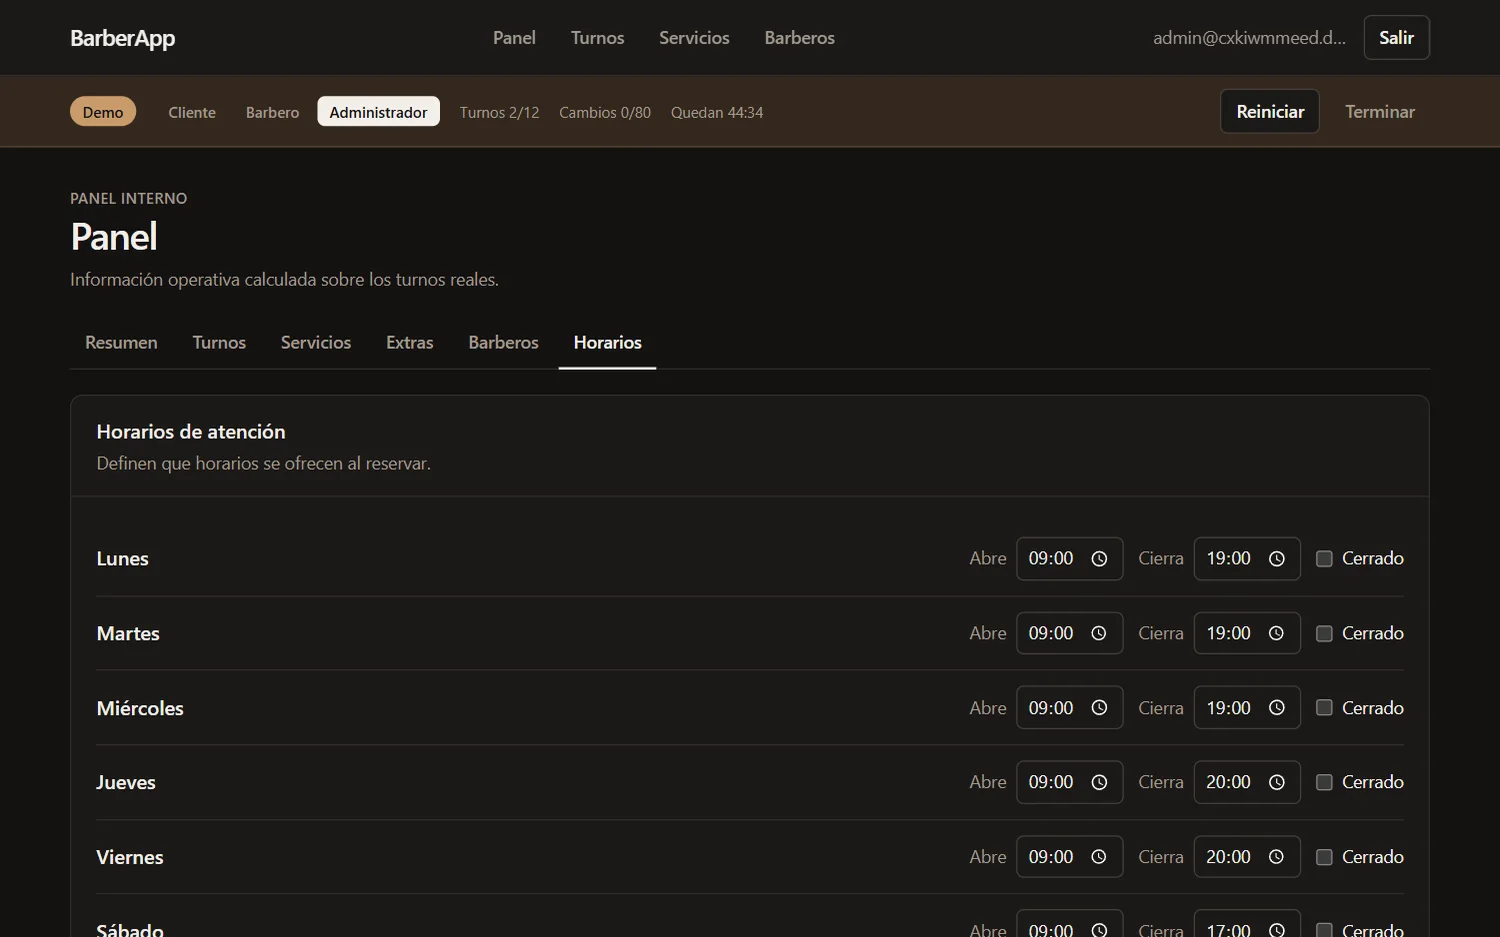Image resolution: width=1500 pixels, height=937 pixels.
Task: Open time picker for Miércoles opening time
Action: click(1099, 708)
